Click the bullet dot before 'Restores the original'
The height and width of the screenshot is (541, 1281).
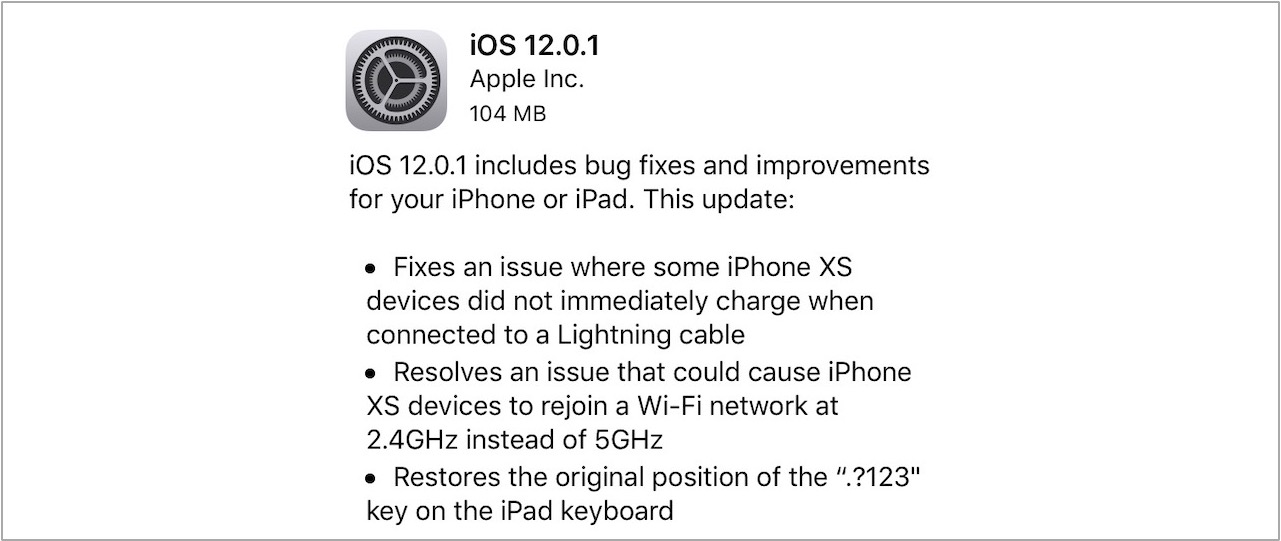coord(371,478)
